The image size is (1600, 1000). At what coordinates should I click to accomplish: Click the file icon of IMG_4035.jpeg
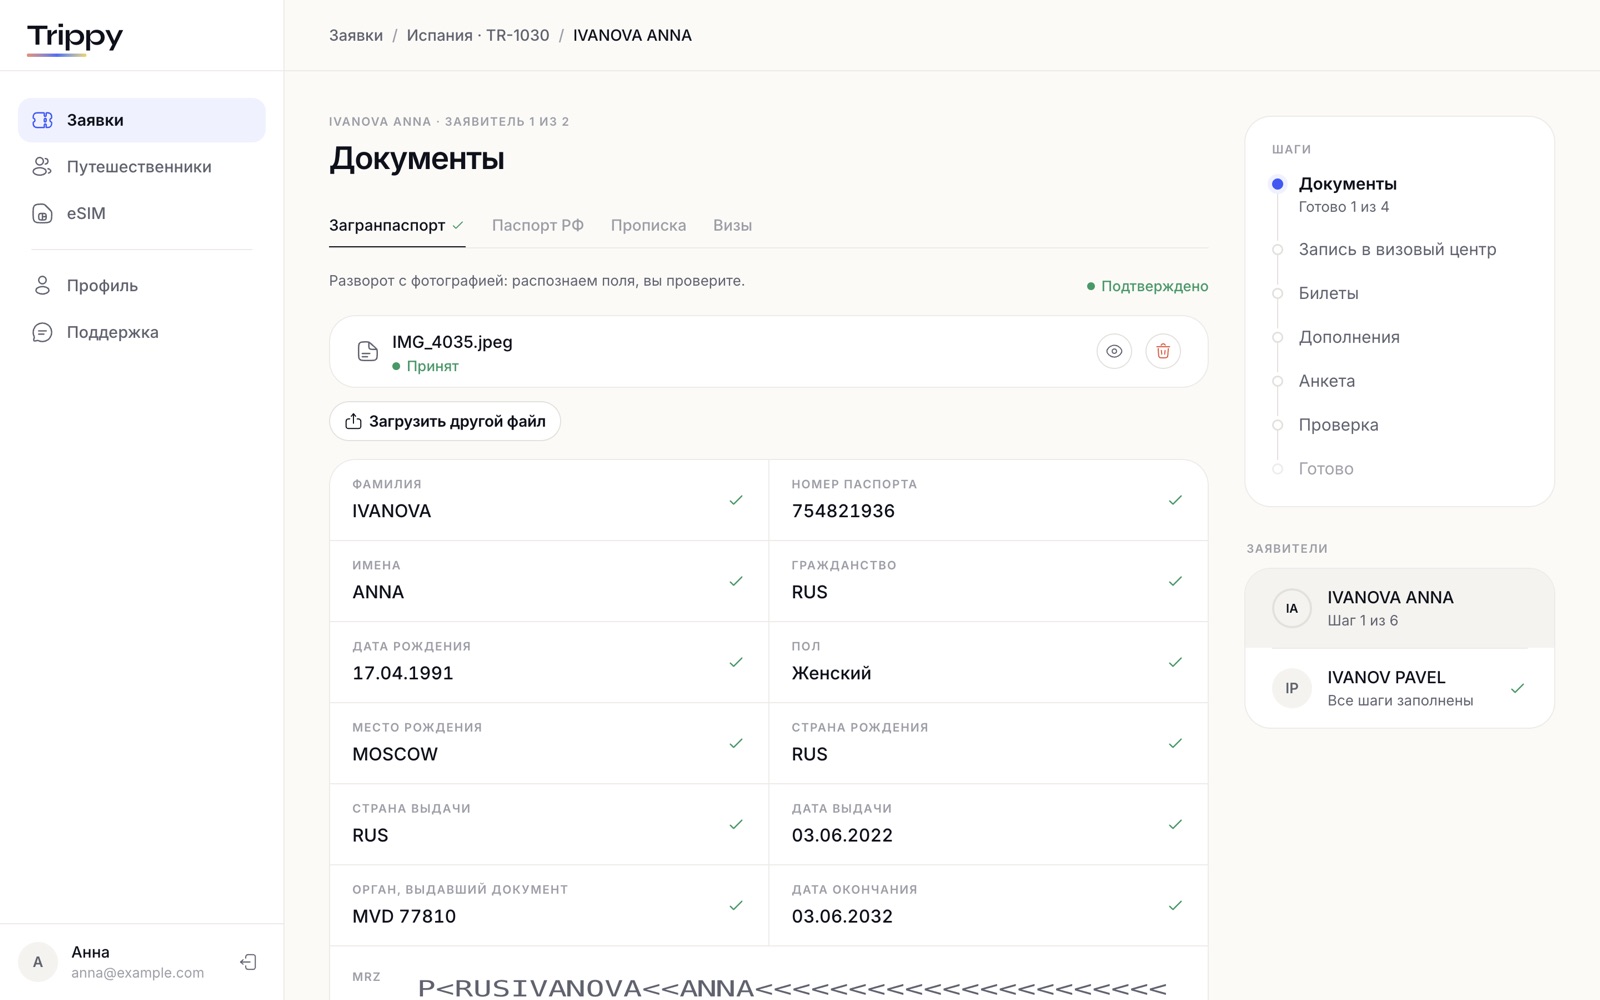tap(368, 351)
